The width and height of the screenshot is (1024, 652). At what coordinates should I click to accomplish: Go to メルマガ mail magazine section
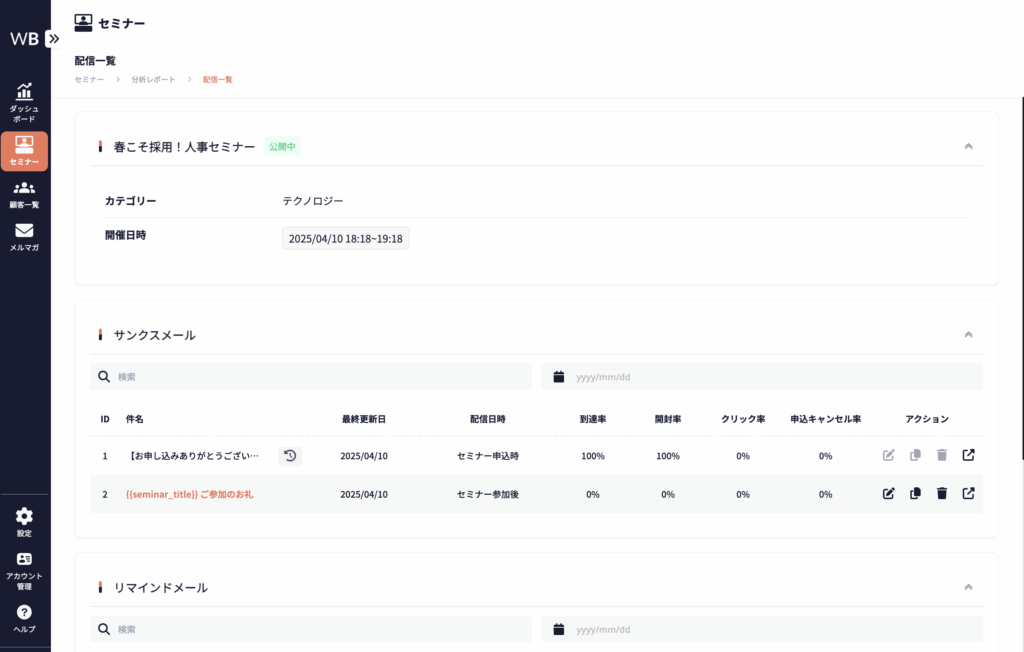pyautogui.click(x=24, y=237)
